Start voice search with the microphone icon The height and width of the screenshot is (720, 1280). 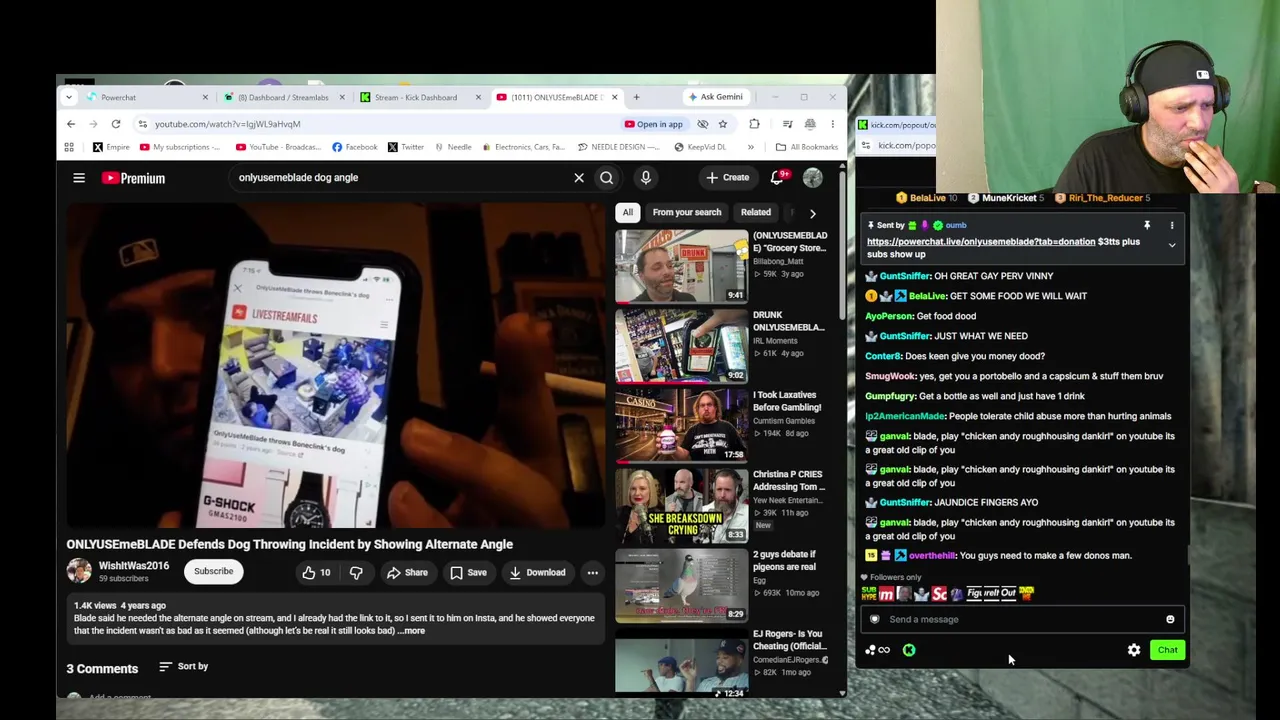pos(645,178)
